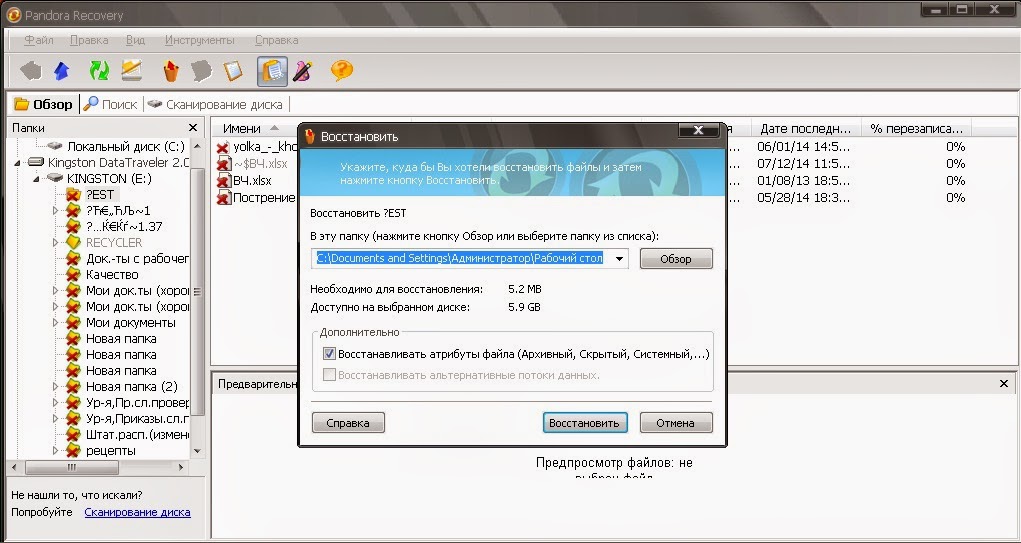Open the Справка menu in menu bar
This screenshot has width=1021, height=543.
click(277, 40)
